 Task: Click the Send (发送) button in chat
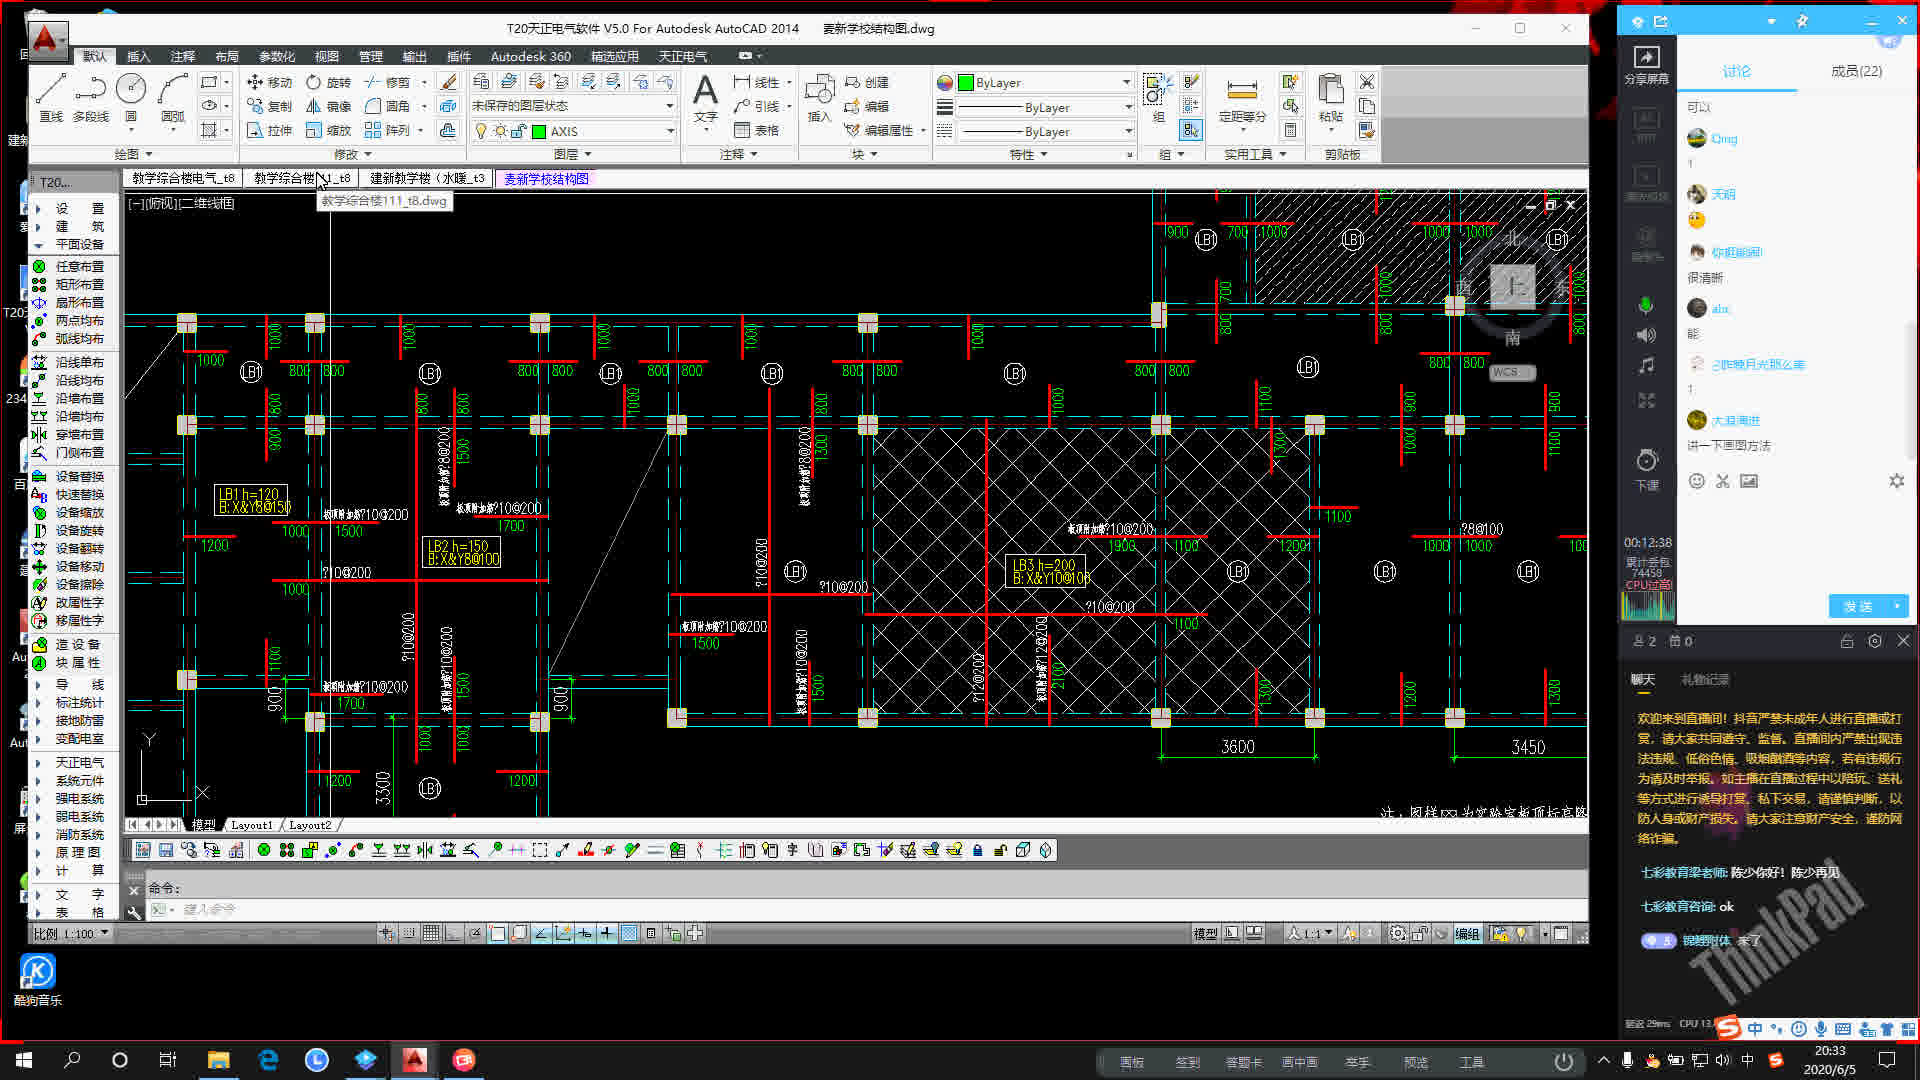tap(1858, 606)
